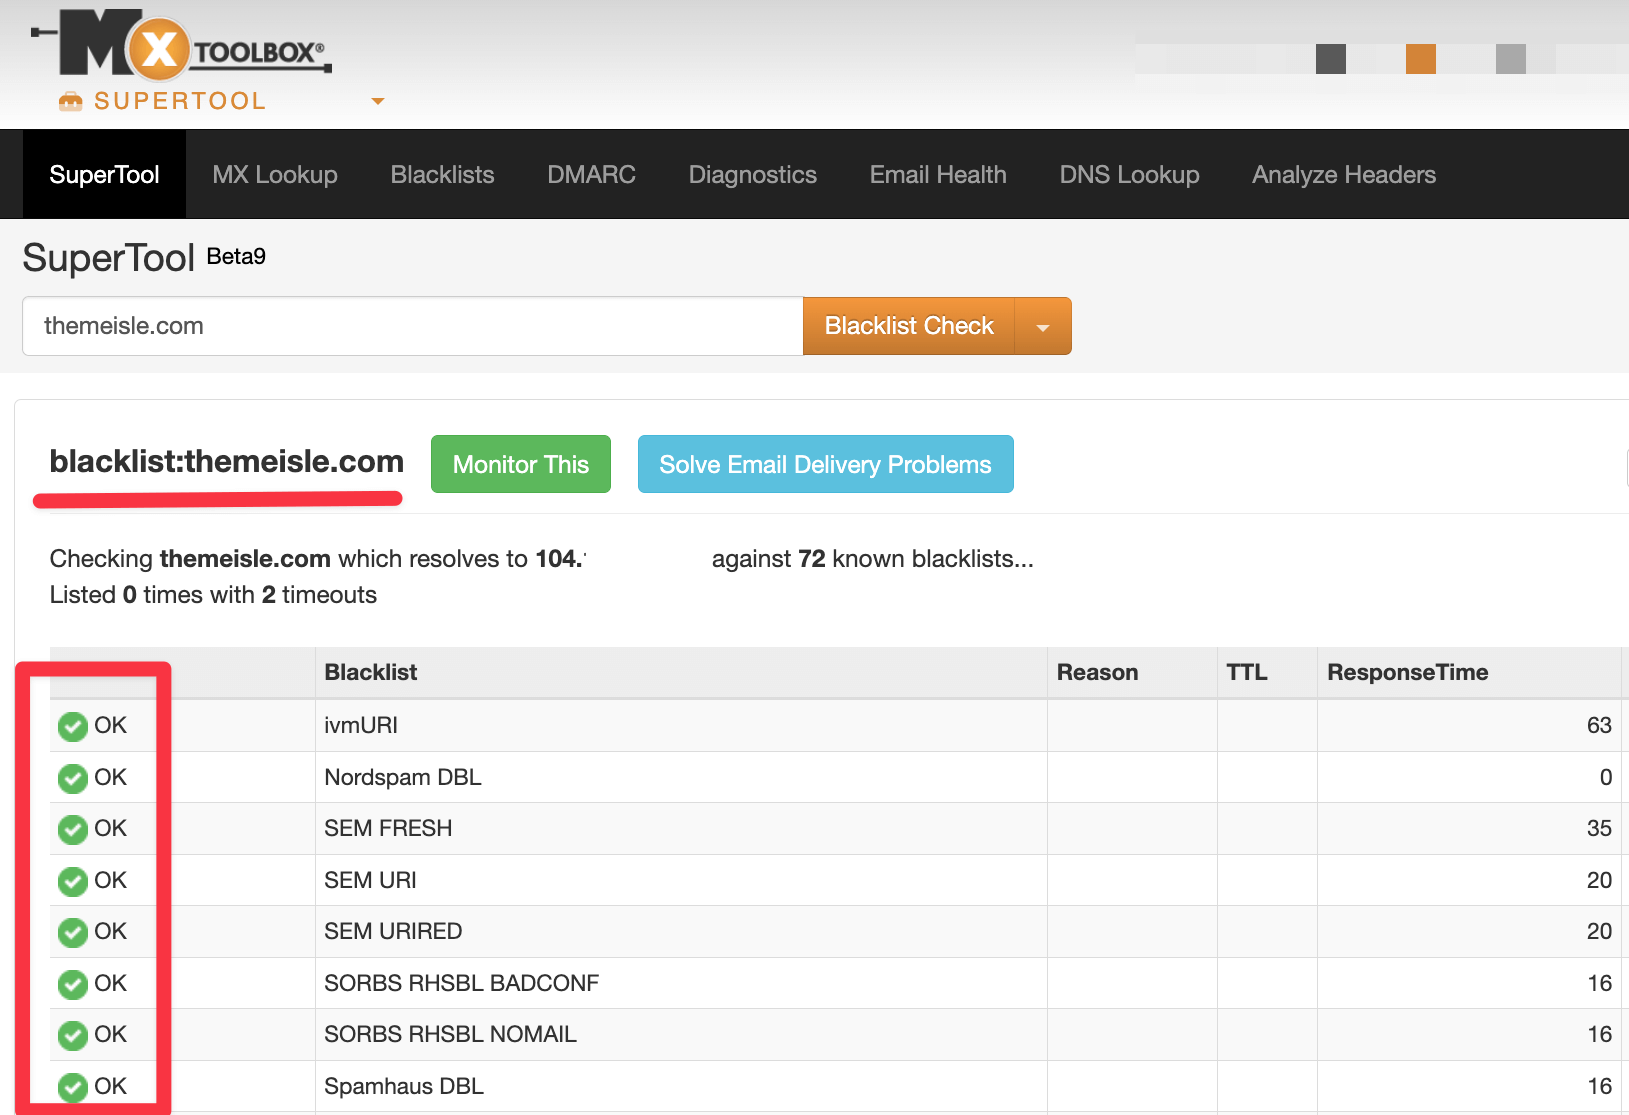This screenshot has height=1115, width=1629.
Task: Click the green Monitor This button
Action: [x=520, y=464]
